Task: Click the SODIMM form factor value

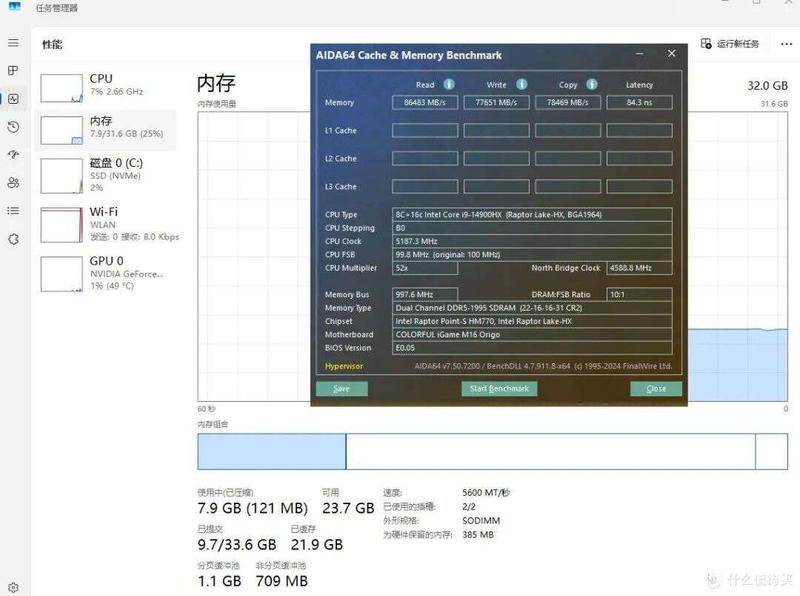Action: (x=481, y=521)
